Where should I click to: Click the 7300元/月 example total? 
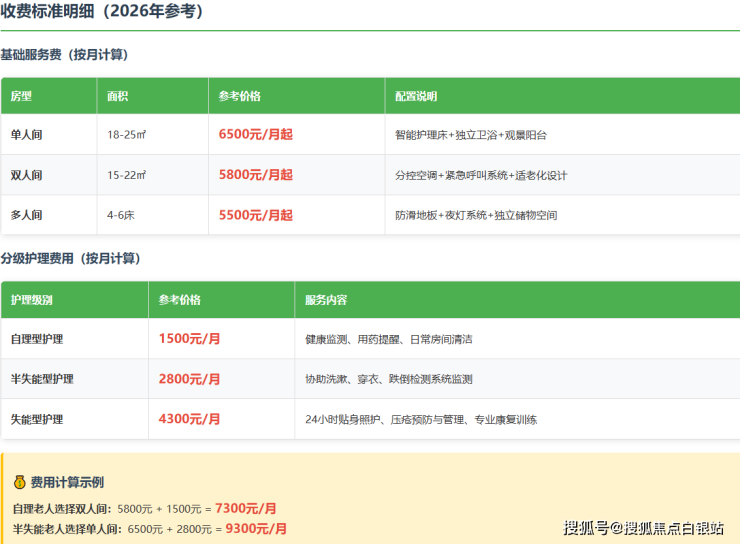246,508
